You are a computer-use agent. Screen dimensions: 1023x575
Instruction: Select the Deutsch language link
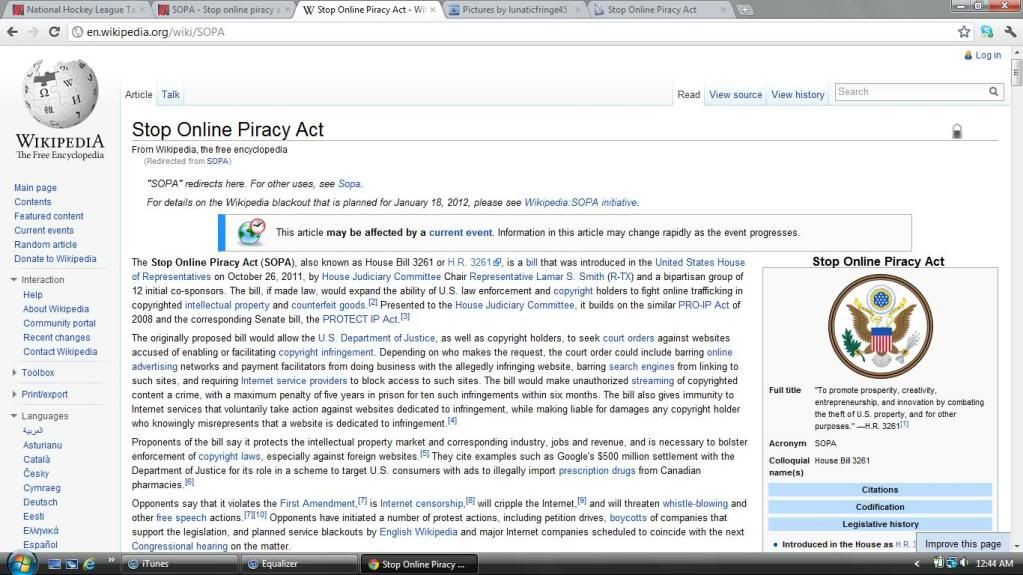pos(40,502)
